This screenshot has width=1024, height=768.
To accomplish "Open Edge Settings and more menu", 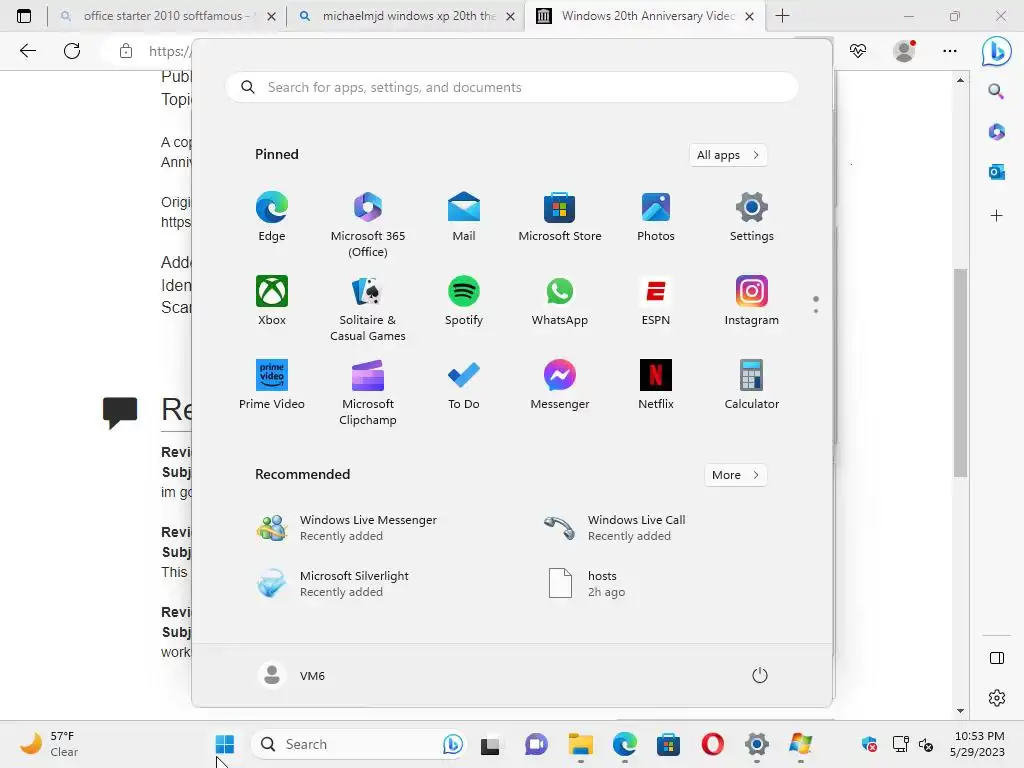I will [x=950, y=51].
